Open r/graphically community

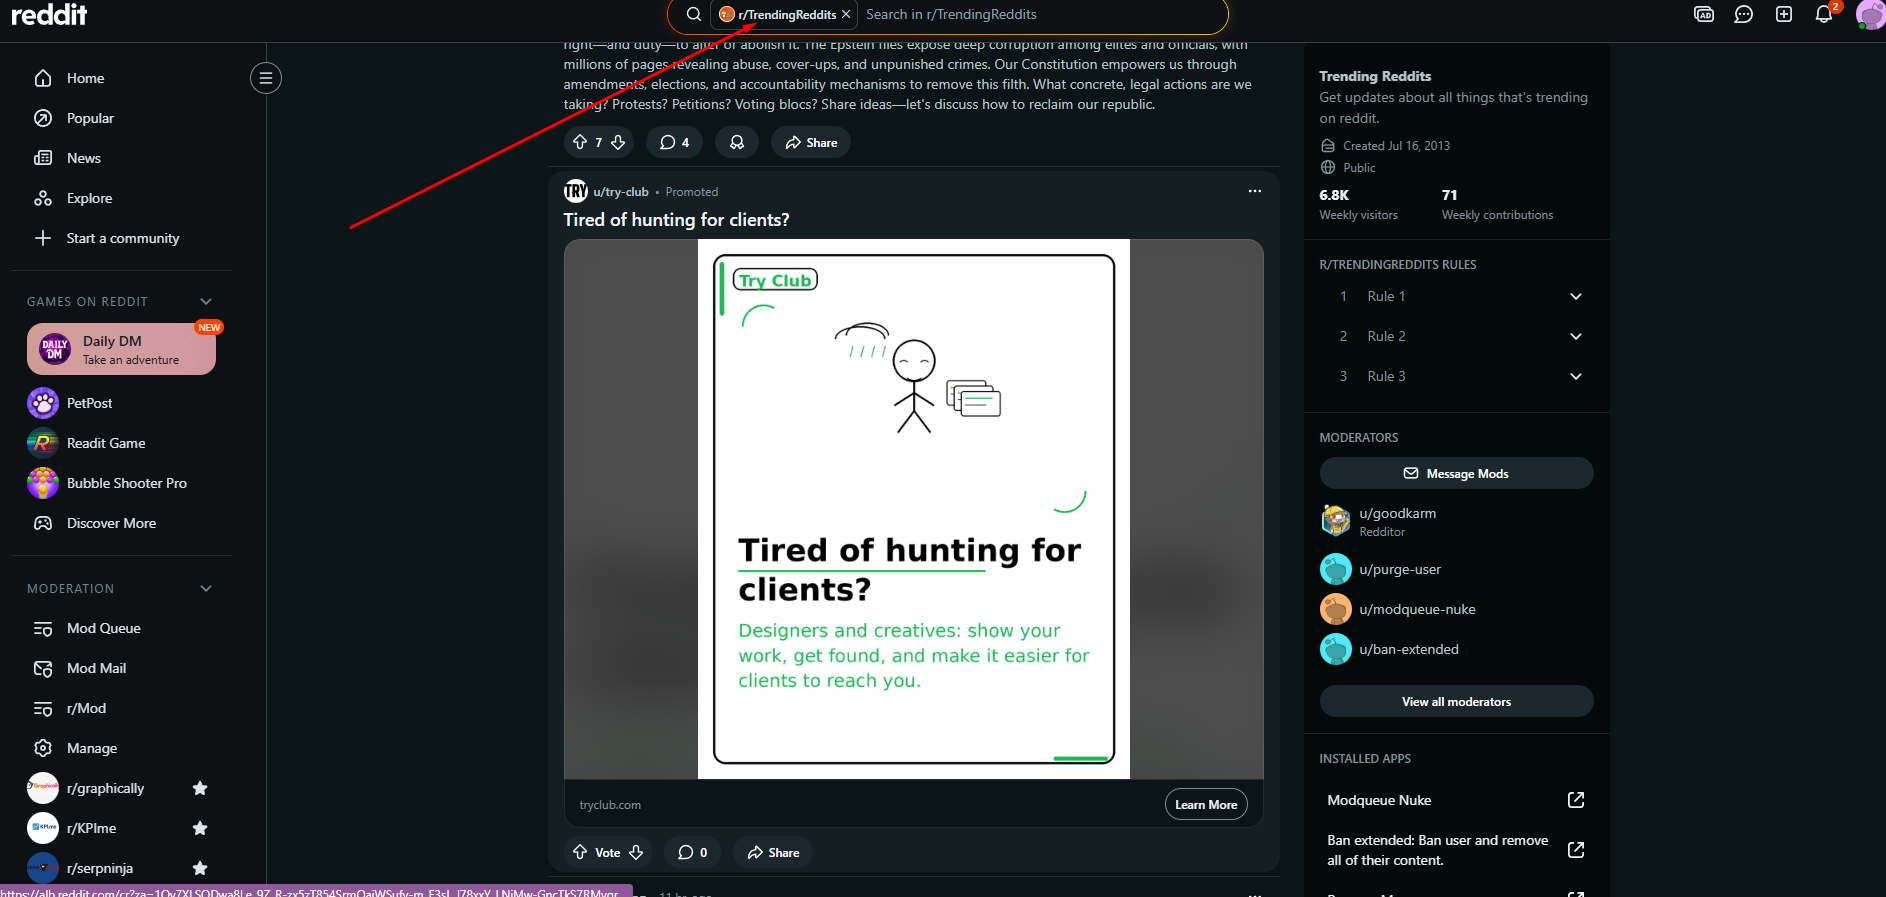[x=105, y=788]
